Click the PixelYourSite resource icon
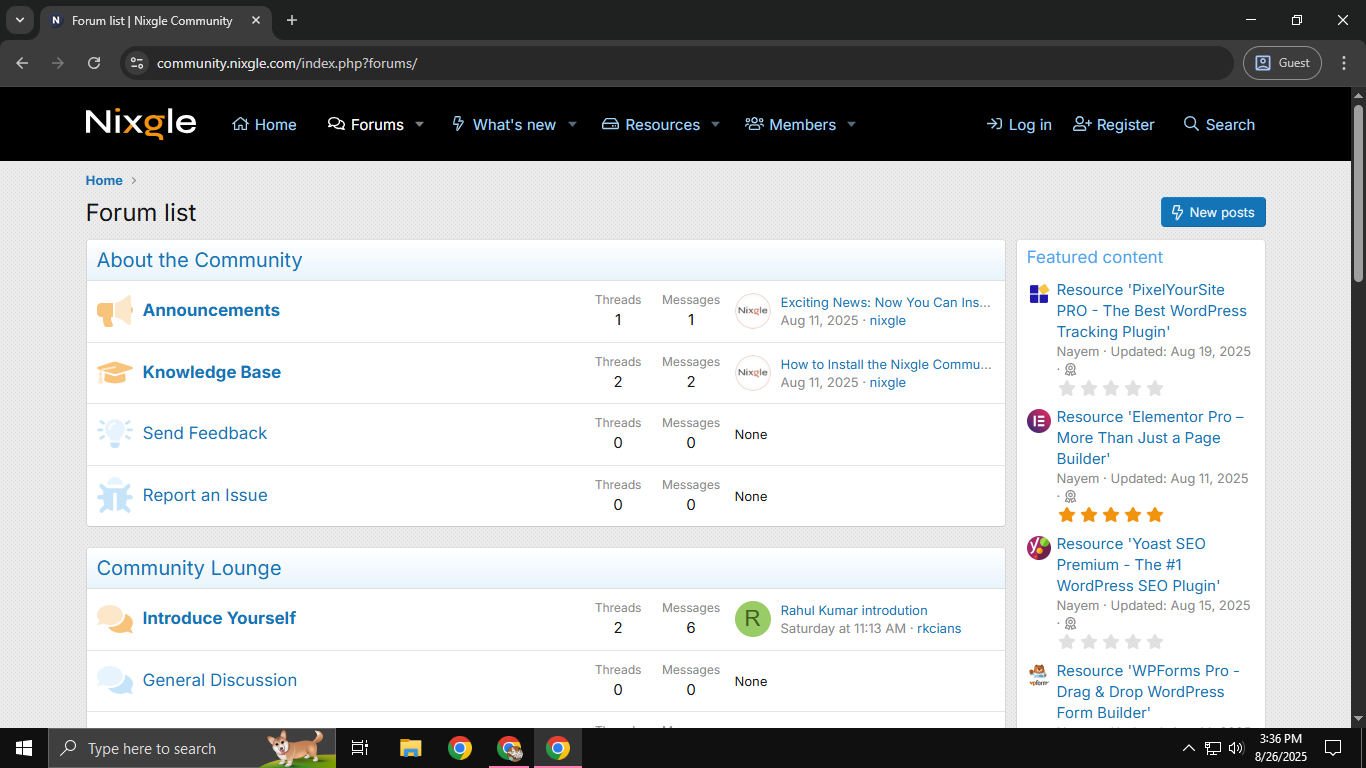This screenshot has width=1366, height=768. [x=1039, y=294]
